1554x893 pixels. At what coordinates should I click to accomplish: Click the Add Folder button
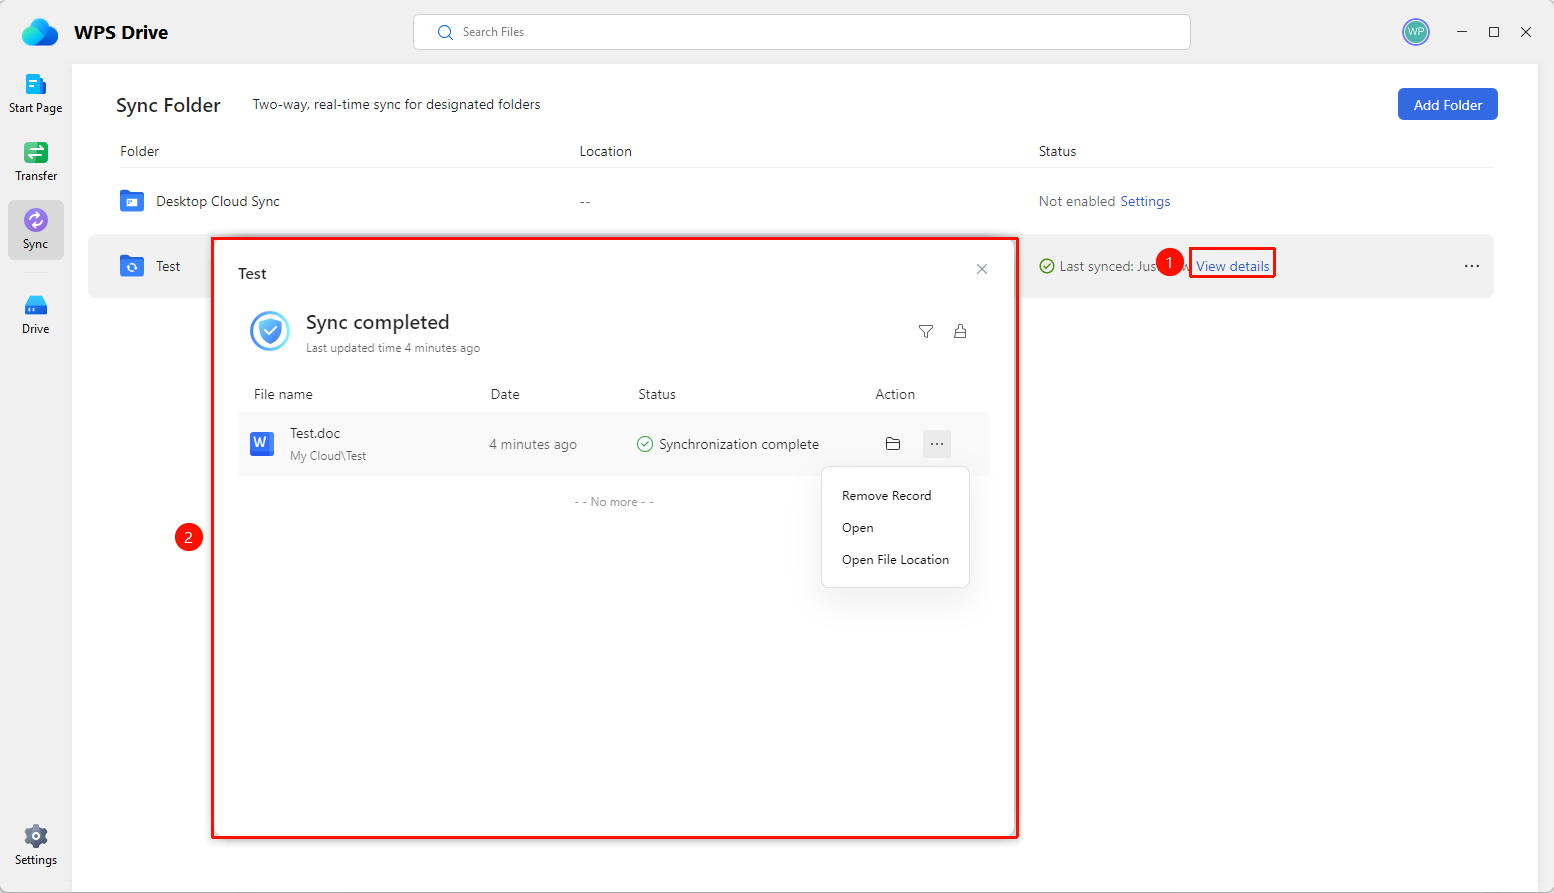tap(1448, 104)
